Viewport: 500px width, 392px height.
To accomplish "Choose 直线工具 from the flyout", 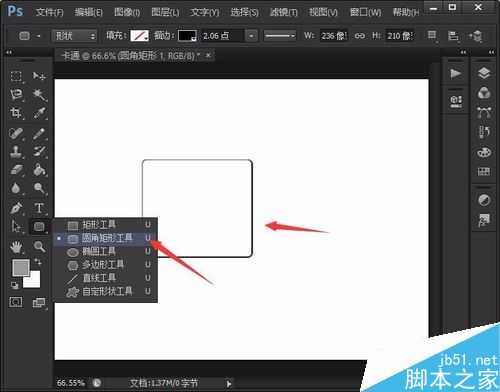I will [106, 278].
